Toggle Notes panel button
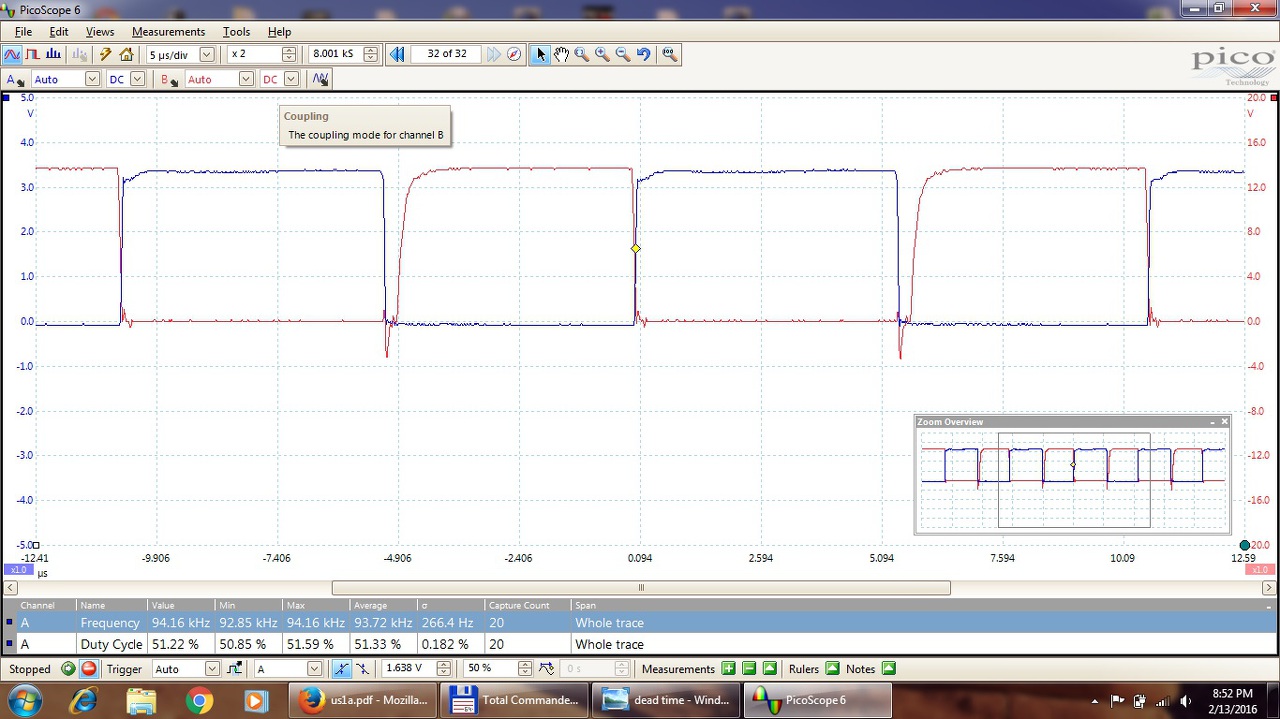 pyautogui.click(x=888, y=669)
